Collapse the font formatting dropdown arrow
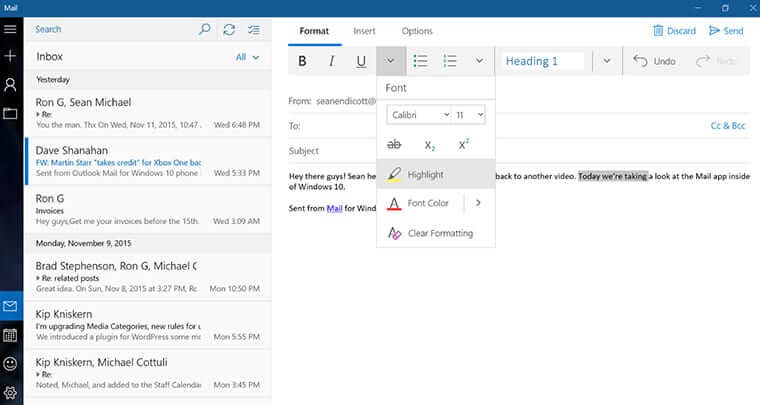The image size is (760, 405). (x=391, y=61)
